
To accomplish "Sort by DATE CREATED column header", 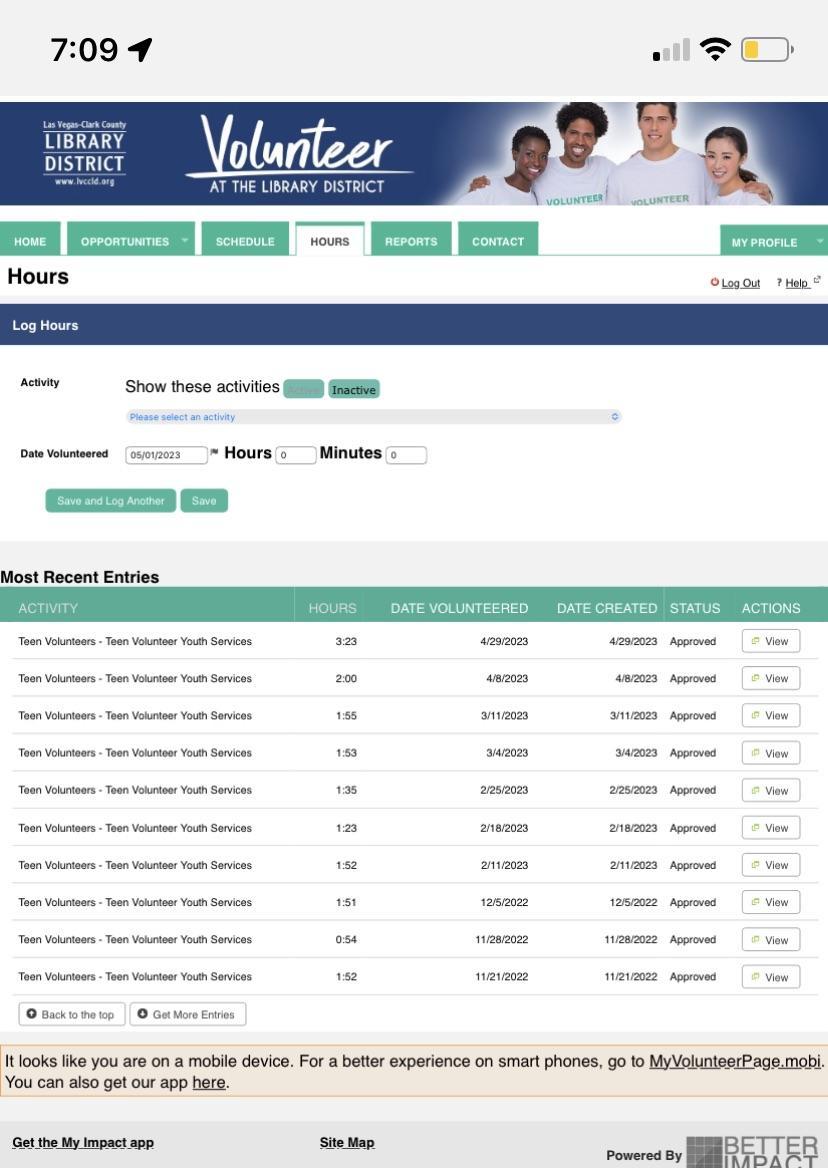I will (607, 608).
